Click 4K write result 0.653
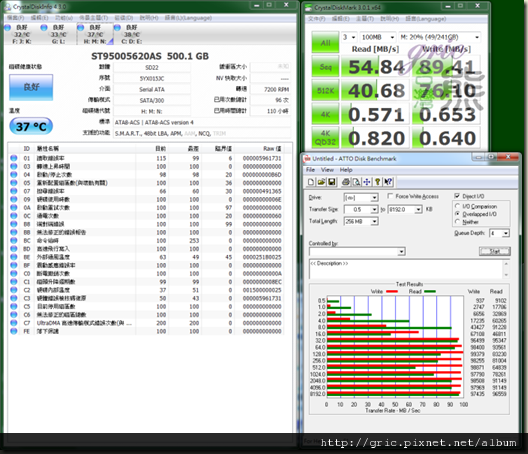 point(447,115)
